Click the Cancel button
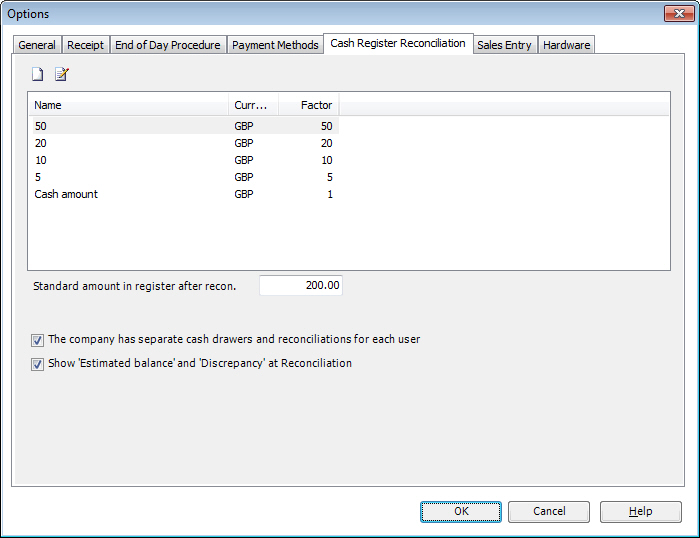 tap(549, 511)
